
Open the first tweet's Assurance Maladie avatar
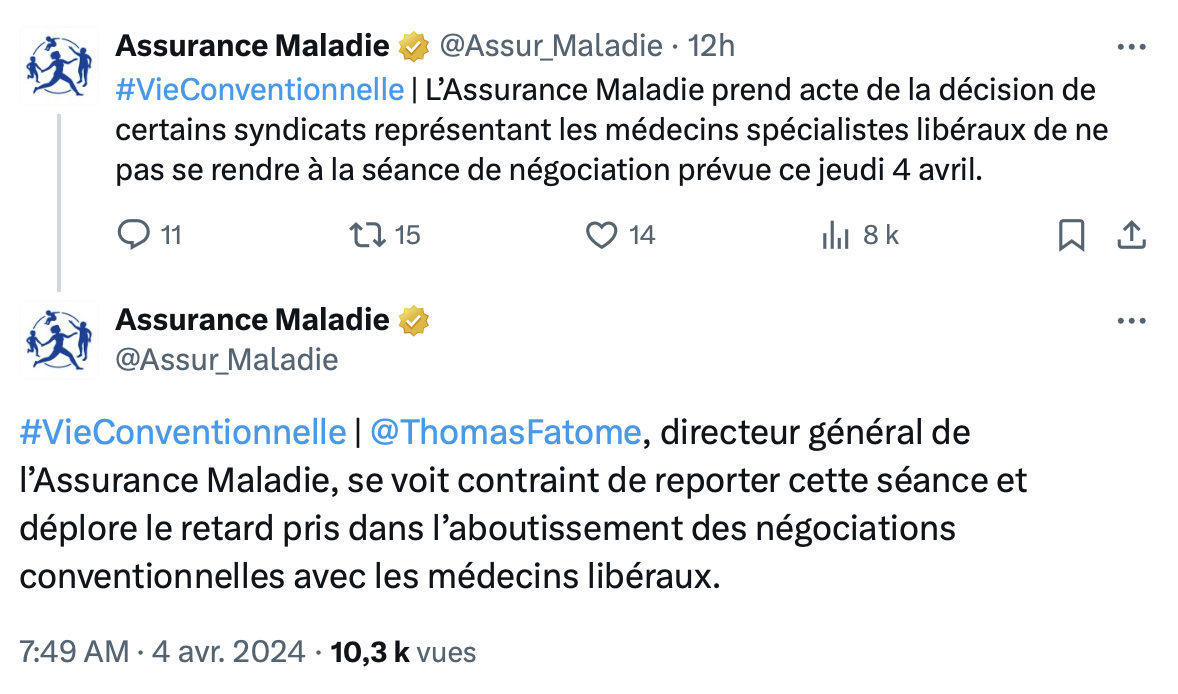pos(59,66)
